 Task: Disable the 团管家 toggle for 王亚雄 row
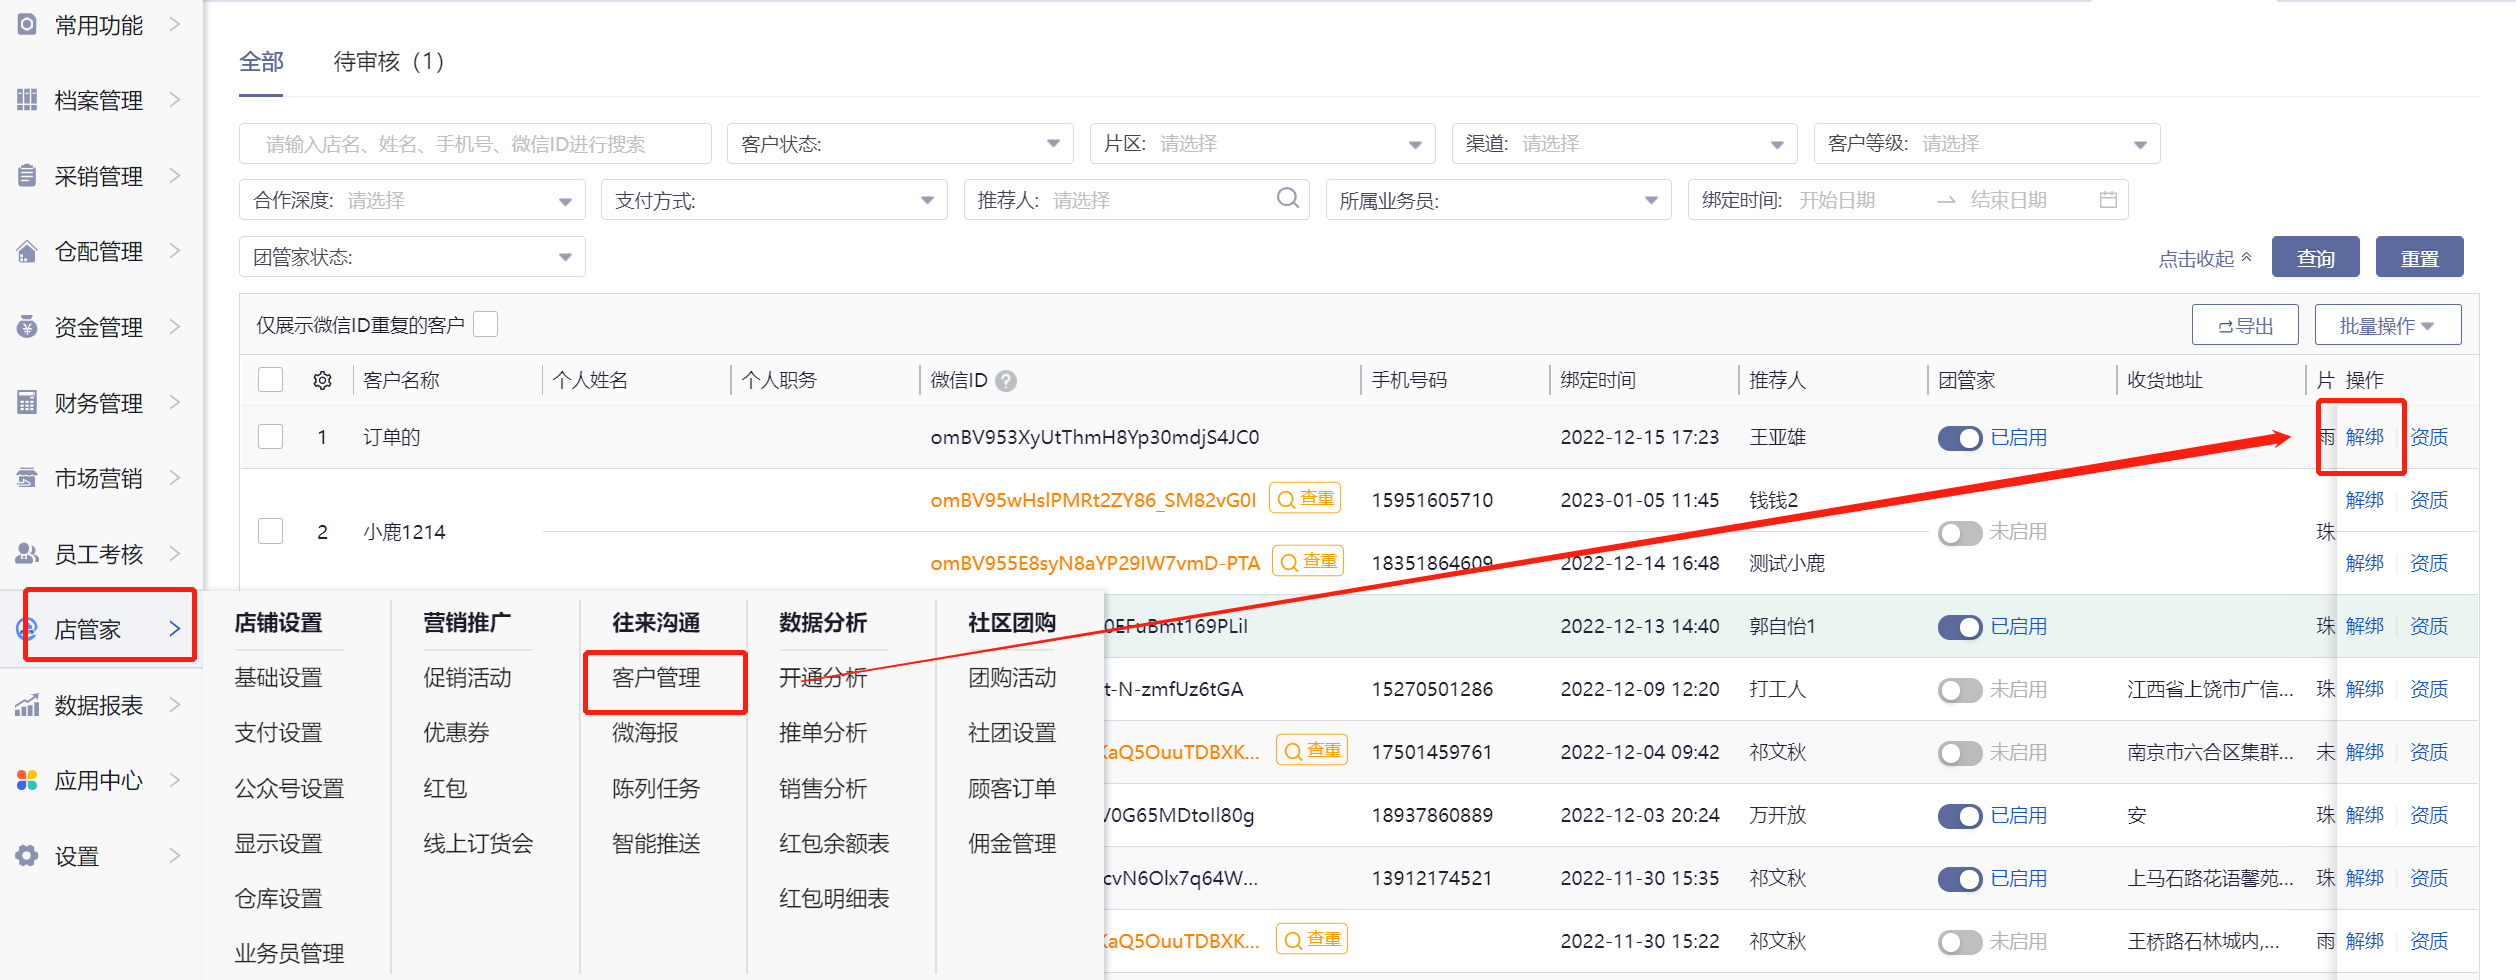click(x=1959, y=438)
